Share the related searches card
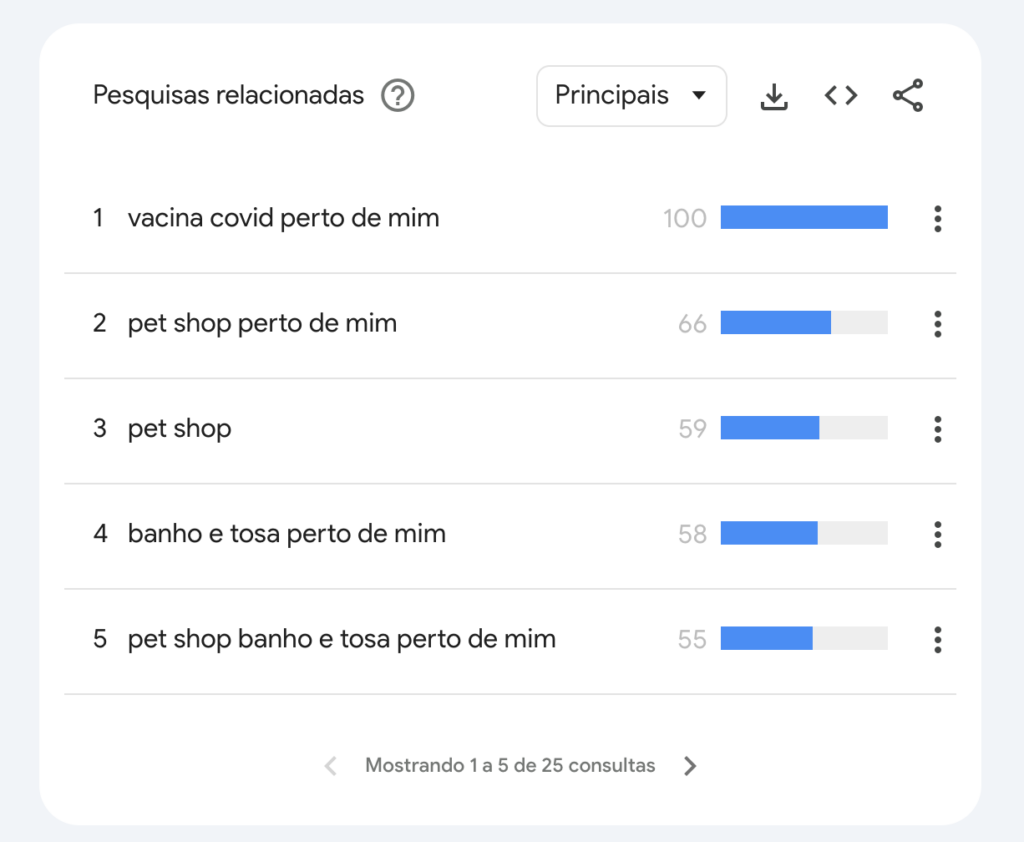Image resolution: width=1024 pixels, height=842 pixels. [x=908, y=95]
